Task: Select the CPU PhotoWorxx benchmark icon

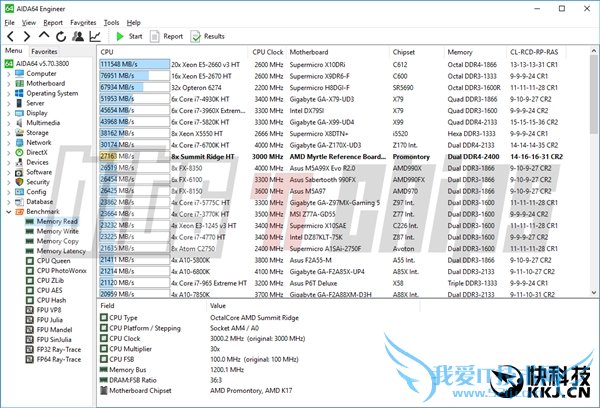Action: [29, 271]
